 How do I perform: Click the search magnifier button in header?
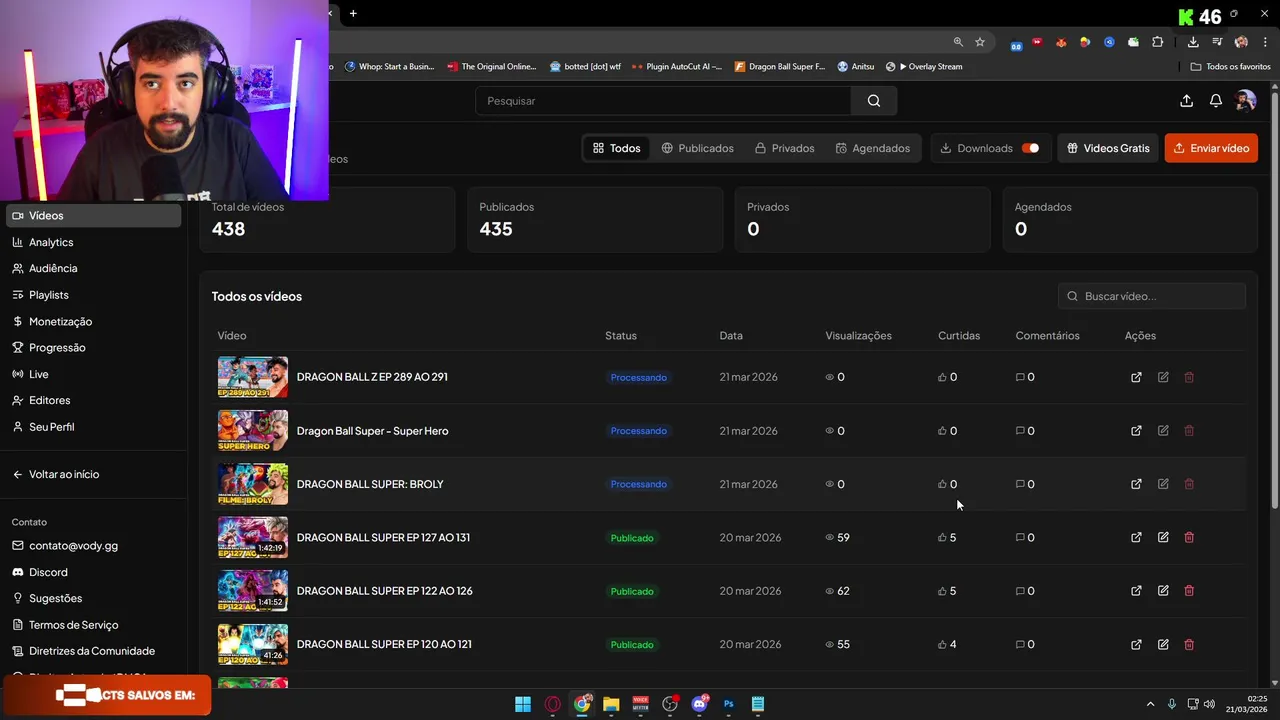pyautogui.click(x=874, y=101)
